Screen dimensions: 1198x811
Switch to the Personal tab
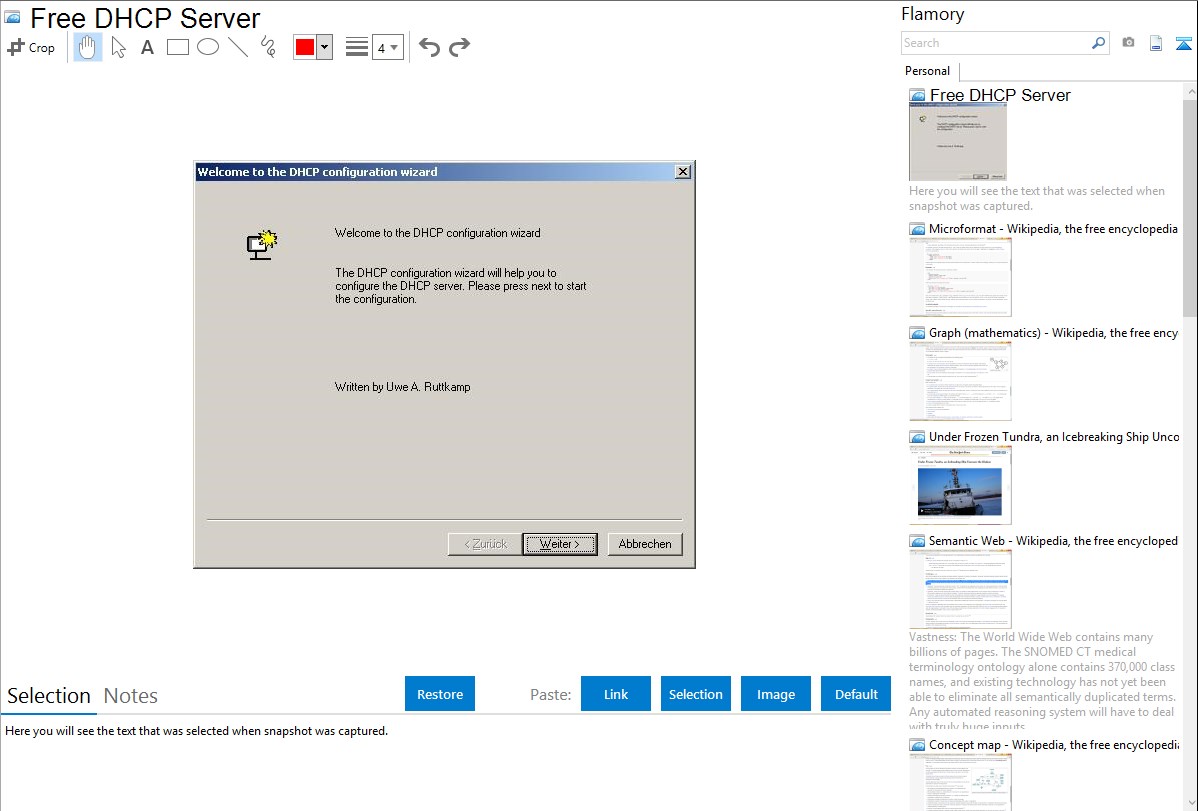pyautogui.click(x=928, y=70)
